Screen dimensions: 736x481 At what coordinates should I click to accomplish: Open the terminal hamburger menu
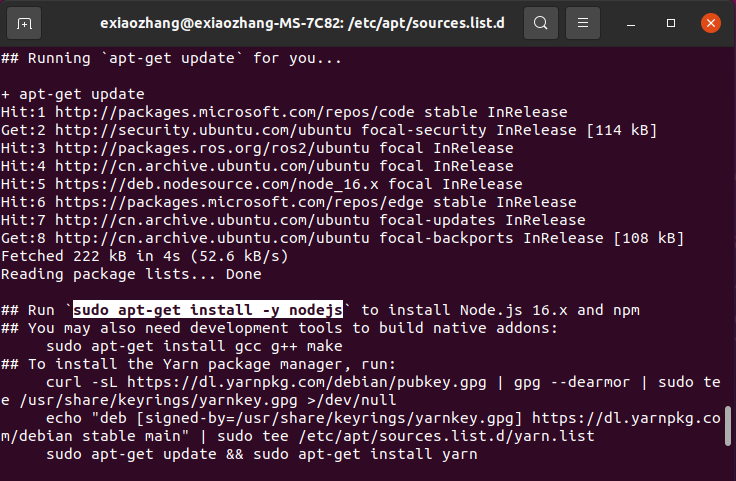(588, 22)
